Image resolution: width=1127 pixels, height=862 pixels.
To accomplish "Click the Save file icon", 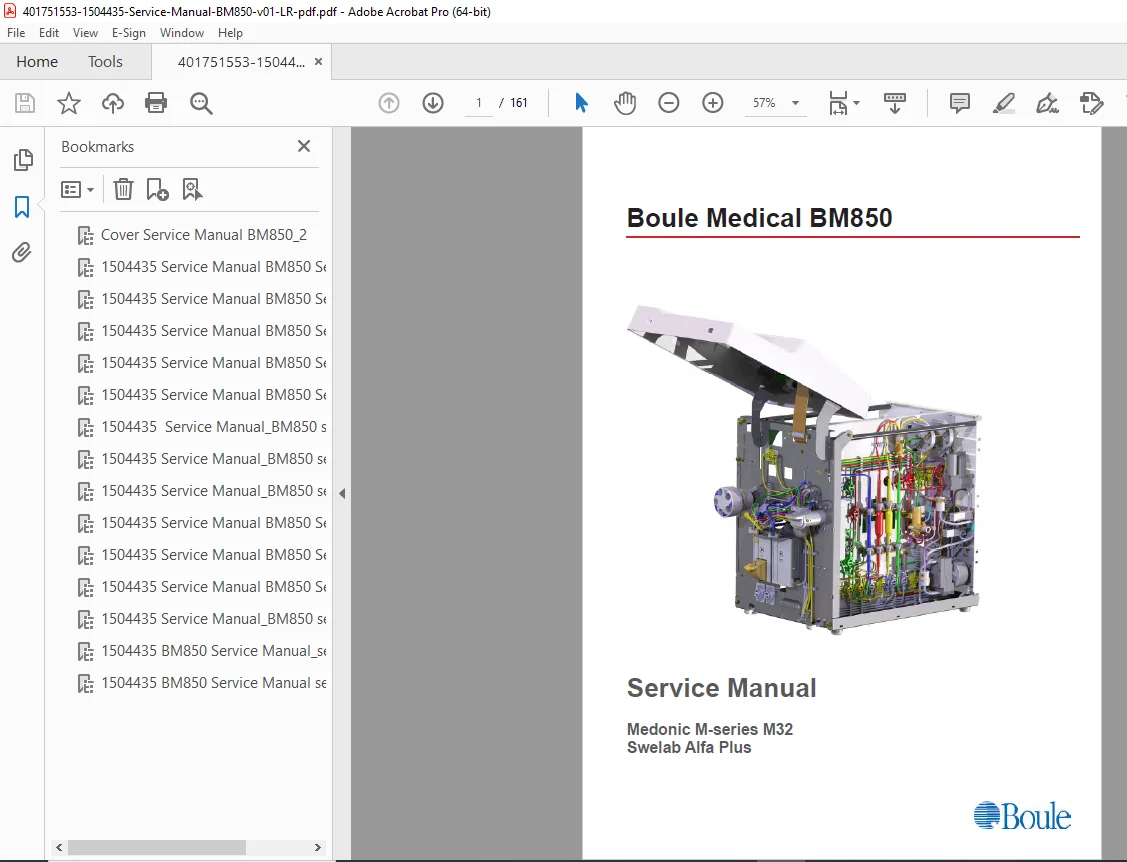I will coord(25,103).
